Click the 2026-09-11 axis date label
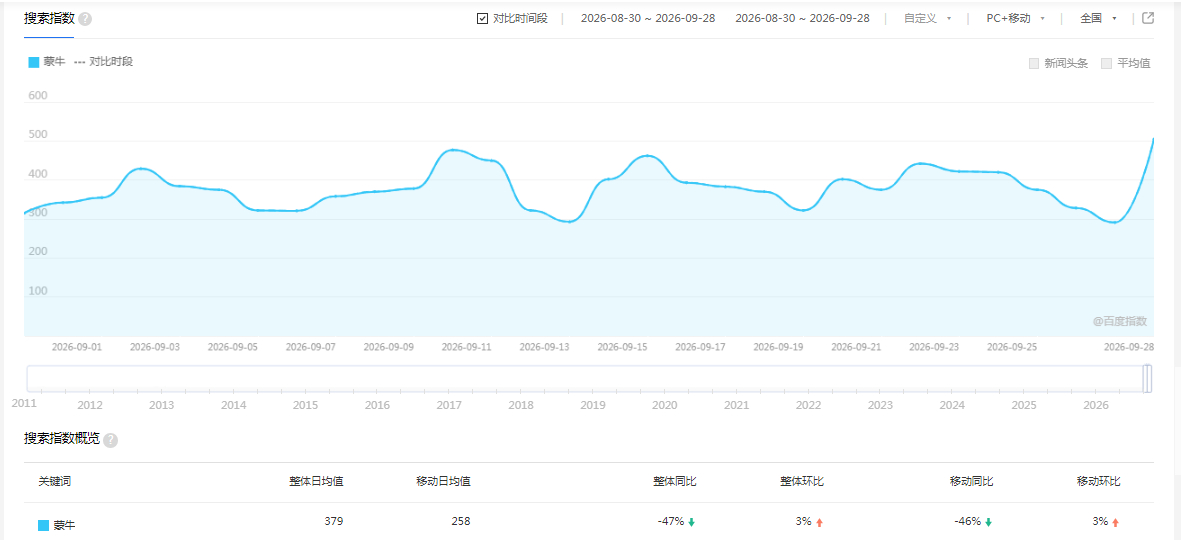This screenshot has height=540, width=1181. (466, 347)
